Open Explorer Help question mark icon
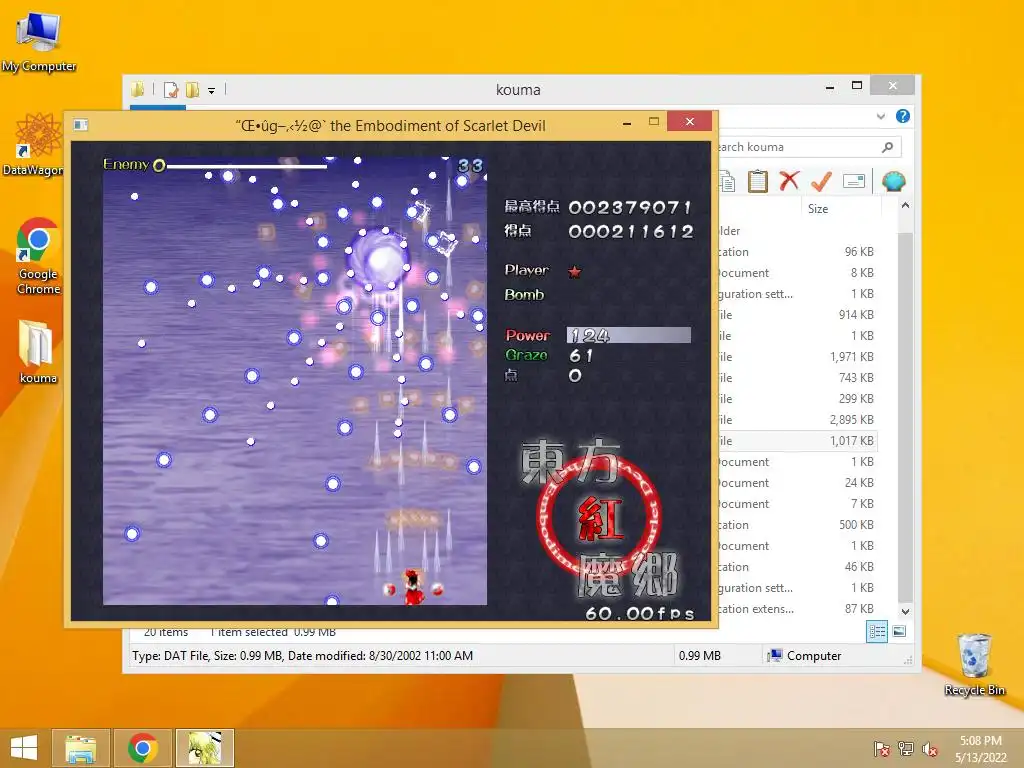The height and width of the screenshot is (768, 1024). tap(903, 116)
